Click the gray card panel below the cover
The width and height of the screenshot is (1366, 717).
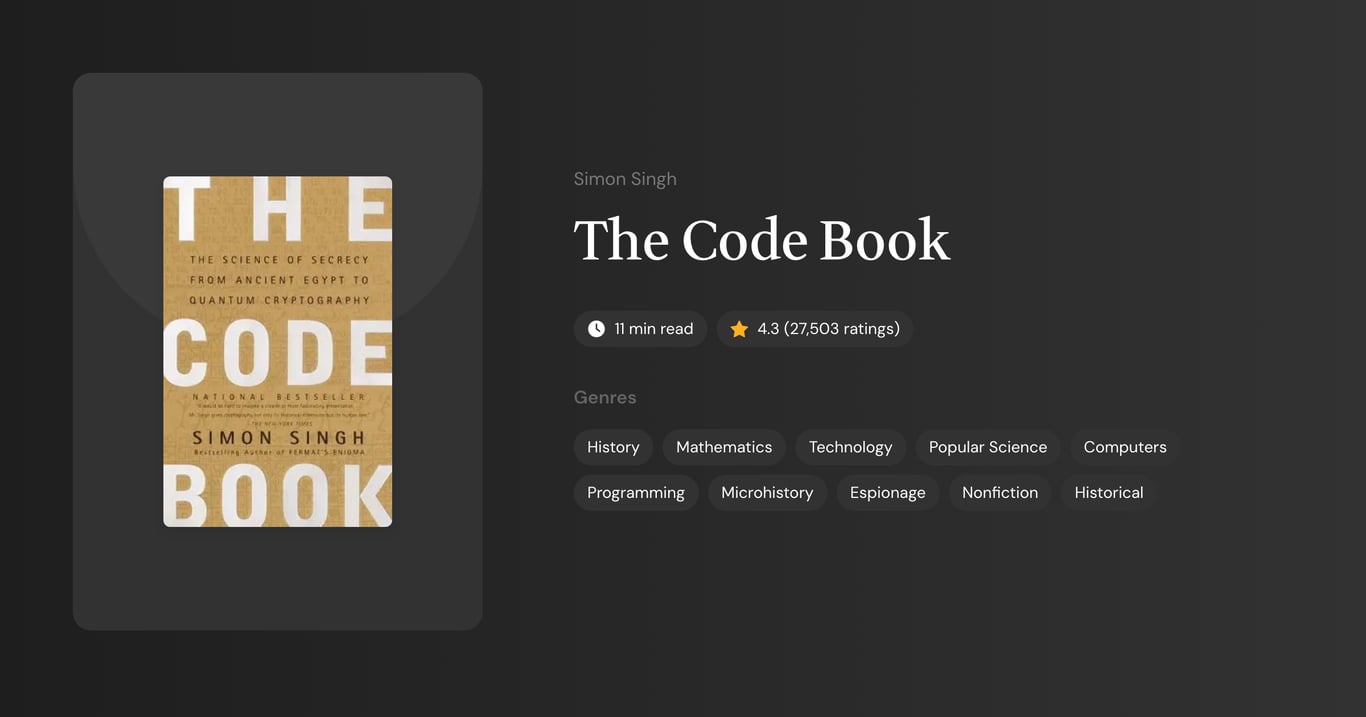278,580
